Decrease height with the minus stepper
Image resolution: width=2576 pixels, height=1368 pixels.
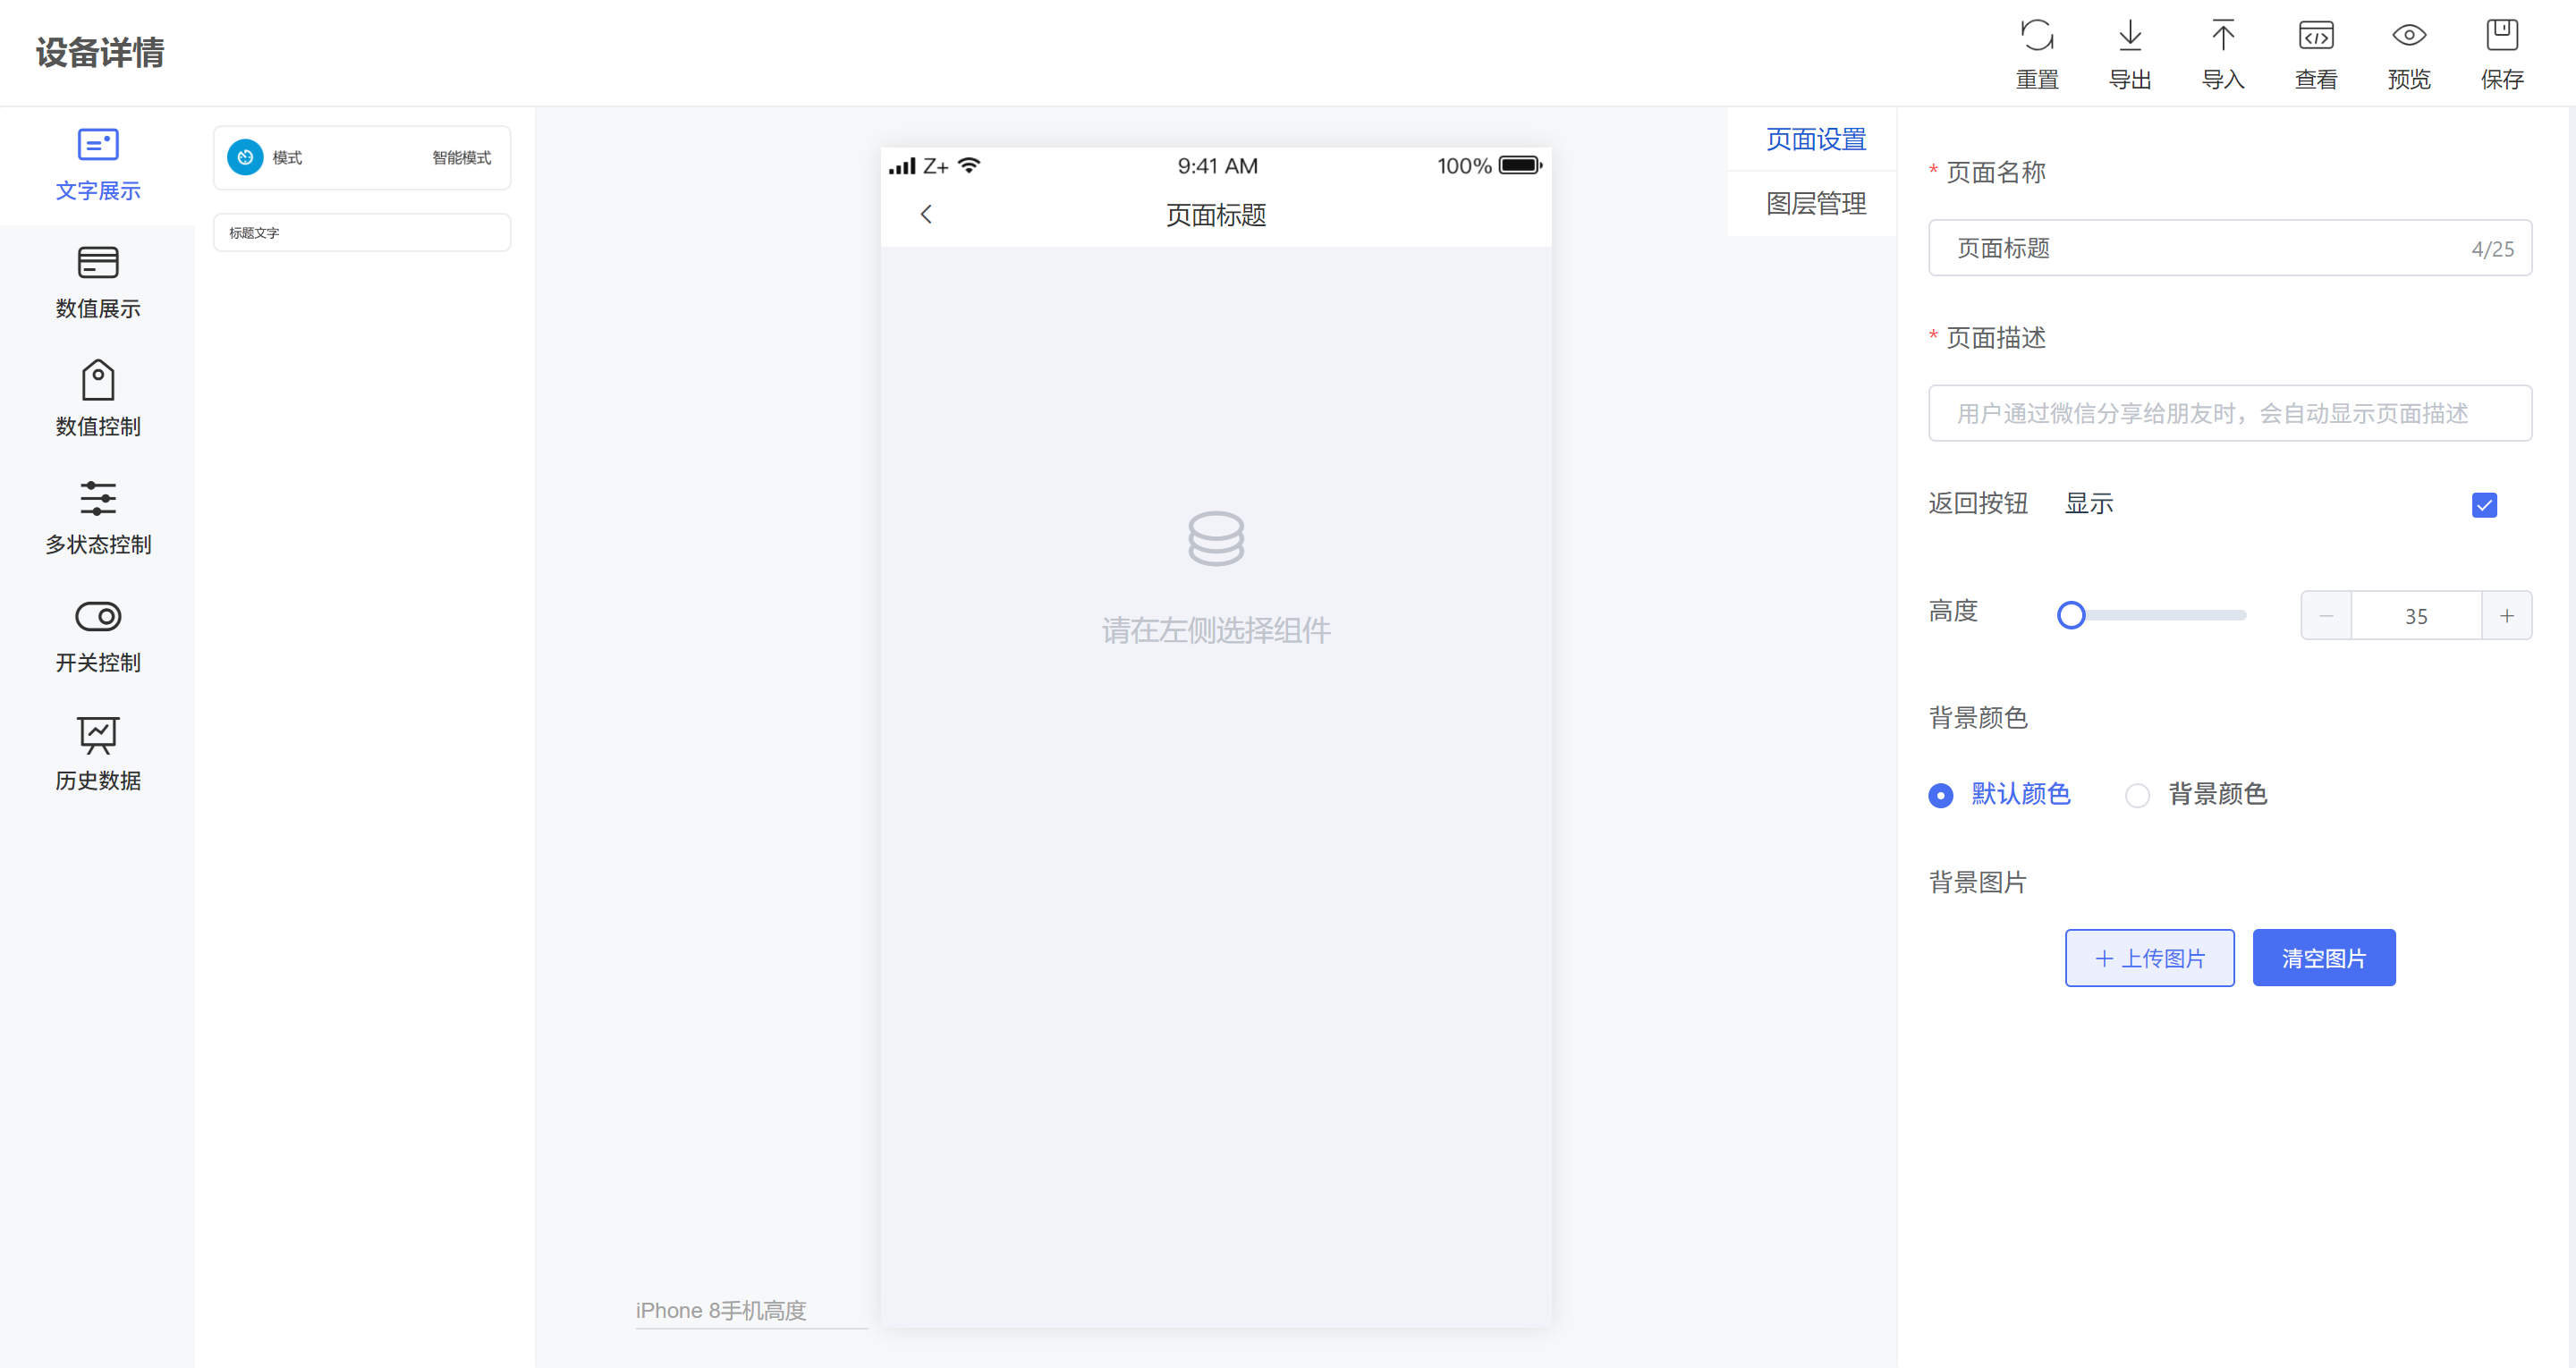tap(2326, 616)
